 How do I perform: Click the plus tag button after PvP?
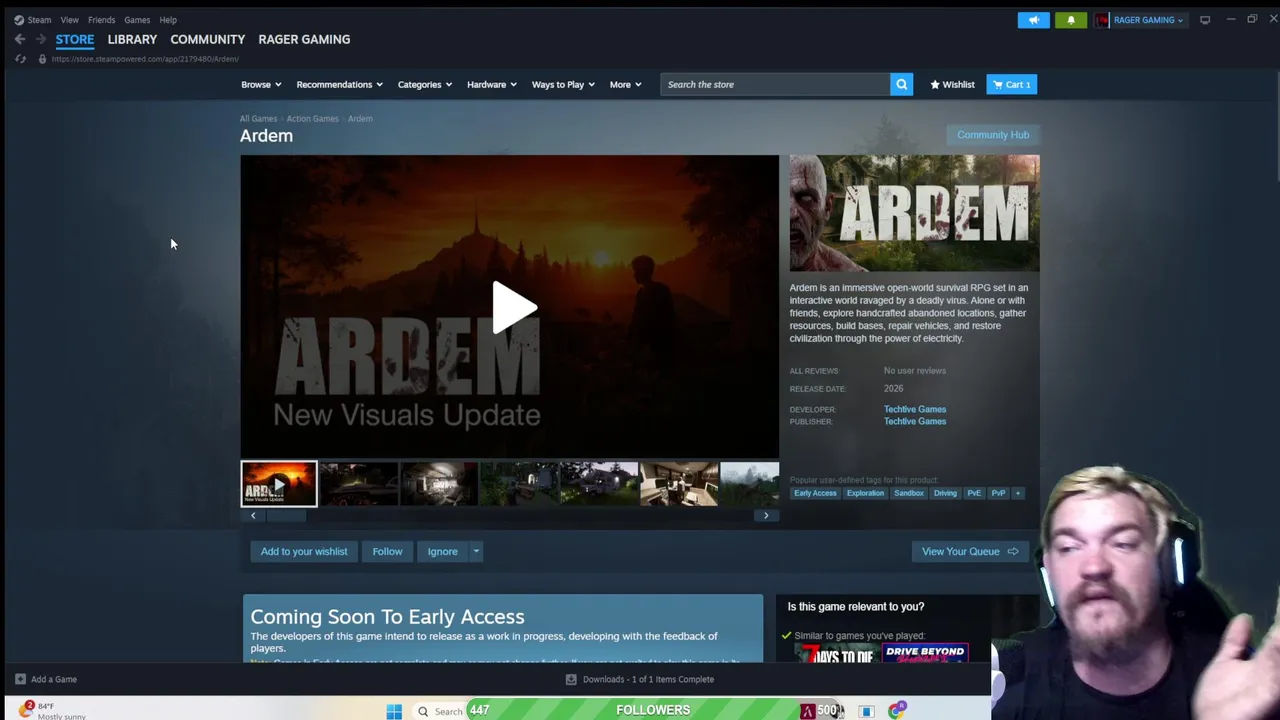(x=1018, y=493)
